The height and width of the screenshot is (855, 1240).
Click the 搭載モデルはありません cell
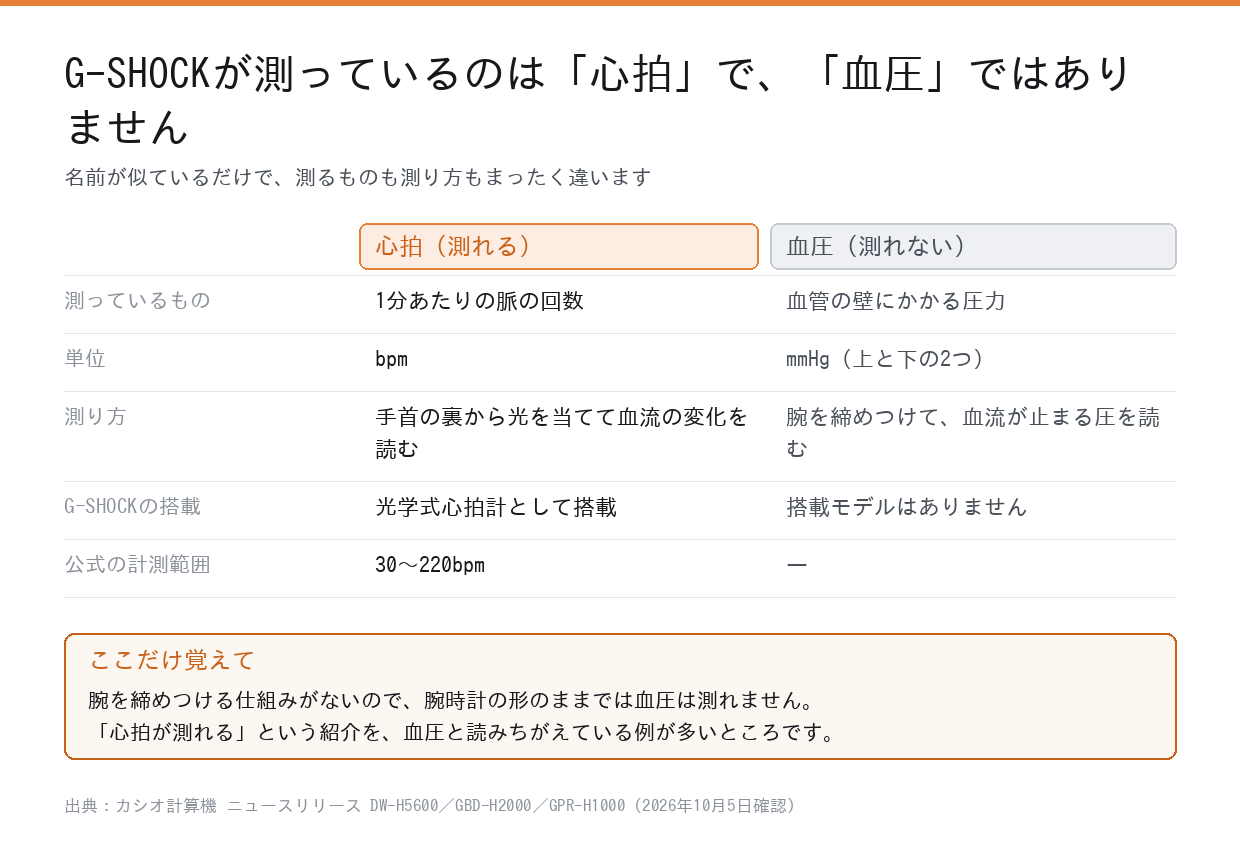point(907,507)
